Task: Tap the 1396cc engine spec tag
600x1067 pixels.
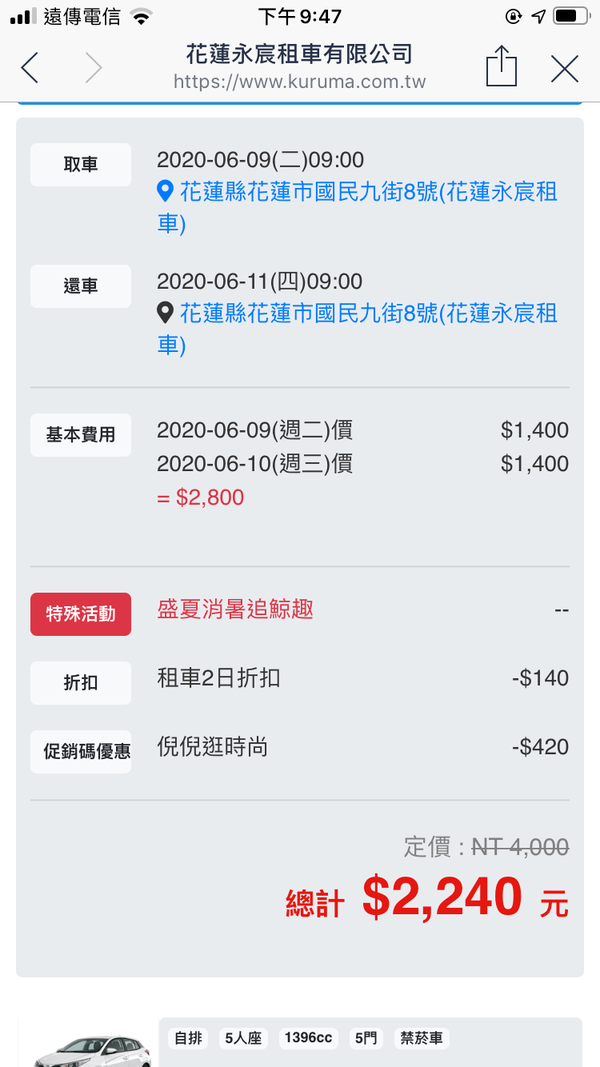Action: (x=308, y=1038)
